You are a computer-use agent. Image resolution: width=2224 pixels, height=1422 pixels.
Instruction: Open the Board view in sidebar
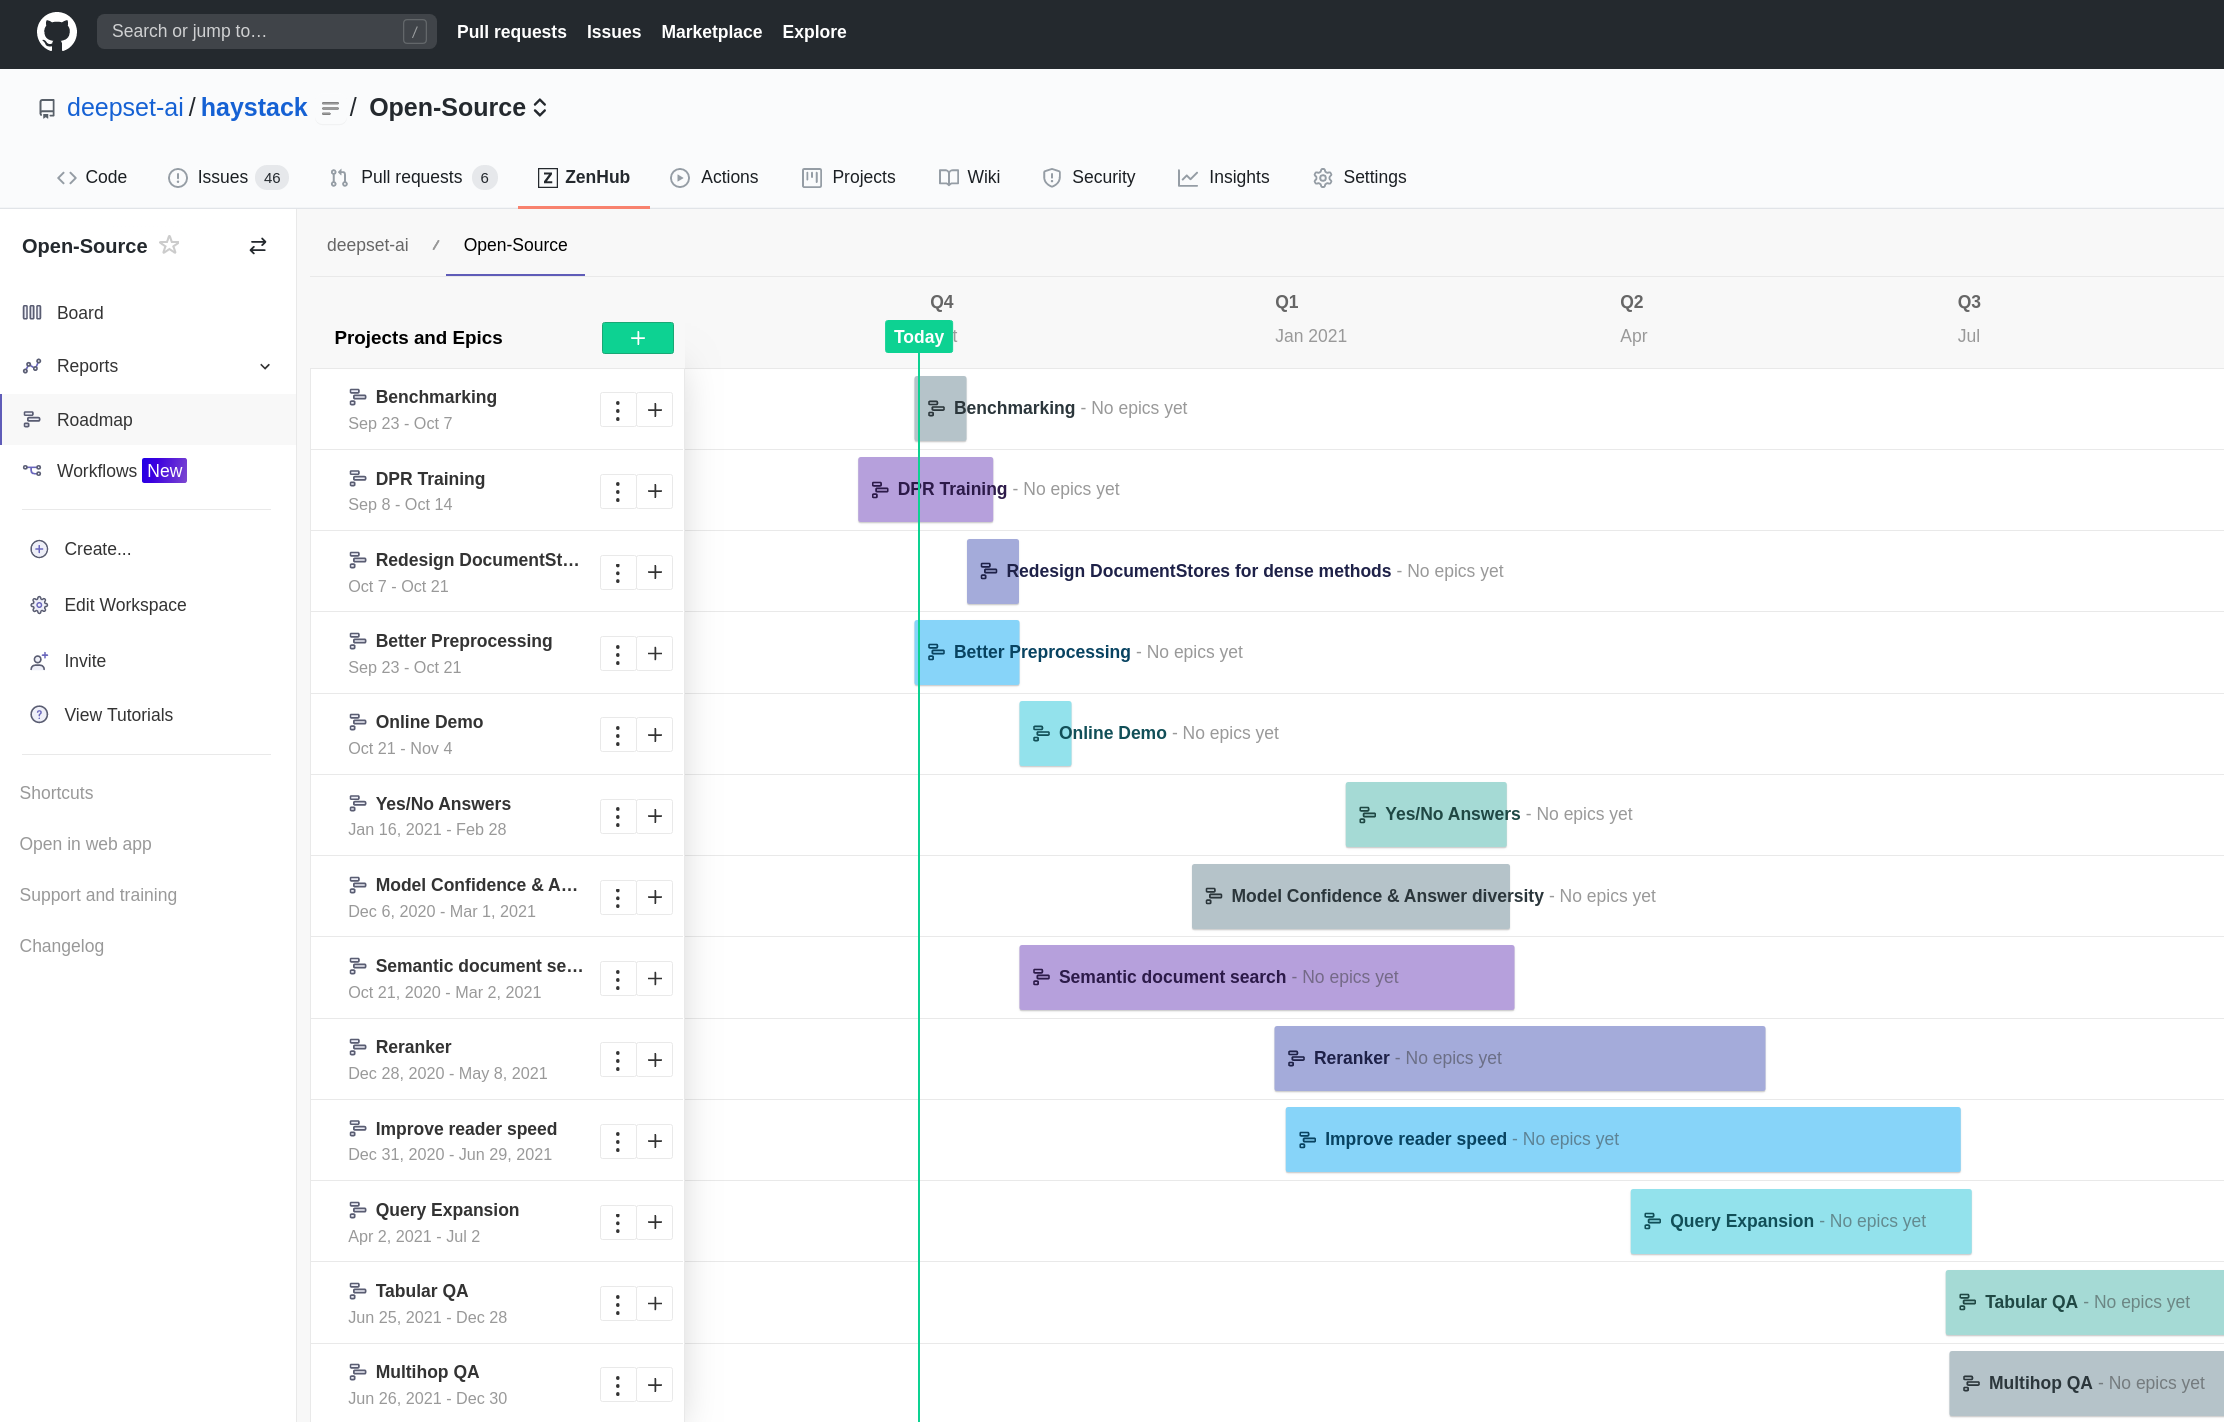tap(79, 313)
